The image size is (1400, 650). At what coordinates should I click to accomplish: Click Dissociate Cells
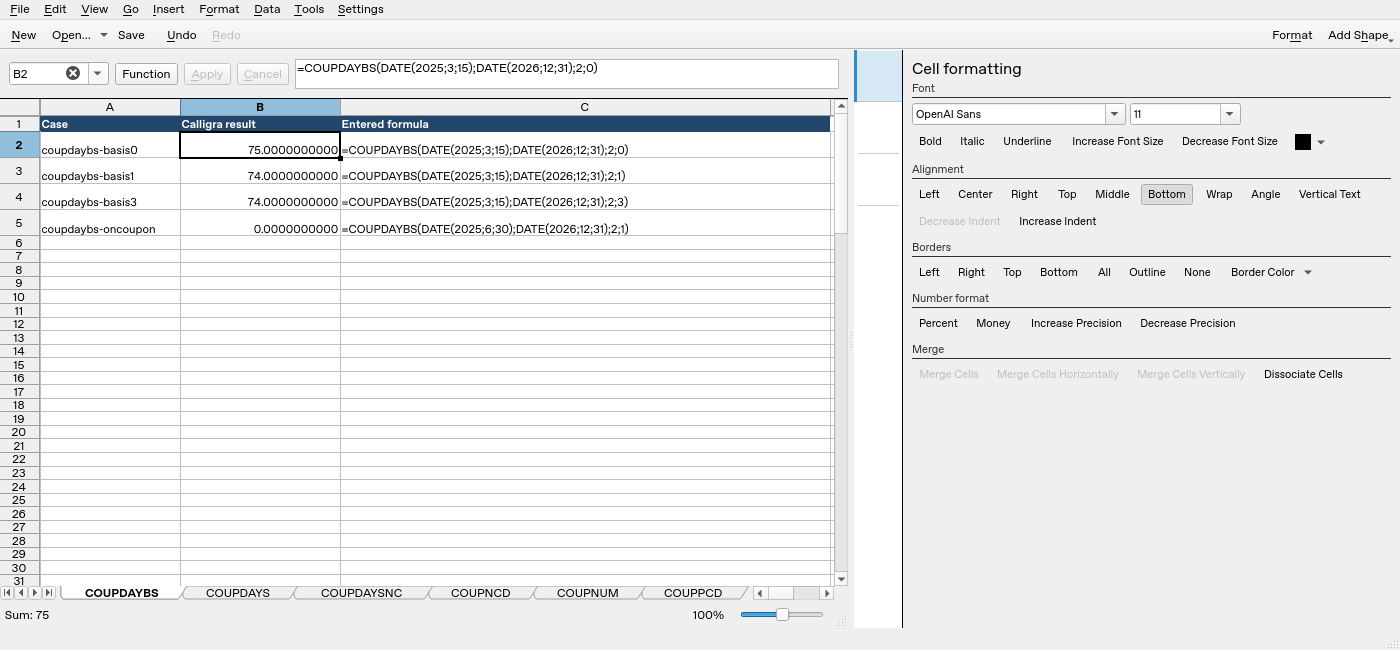pos(1303,374)
